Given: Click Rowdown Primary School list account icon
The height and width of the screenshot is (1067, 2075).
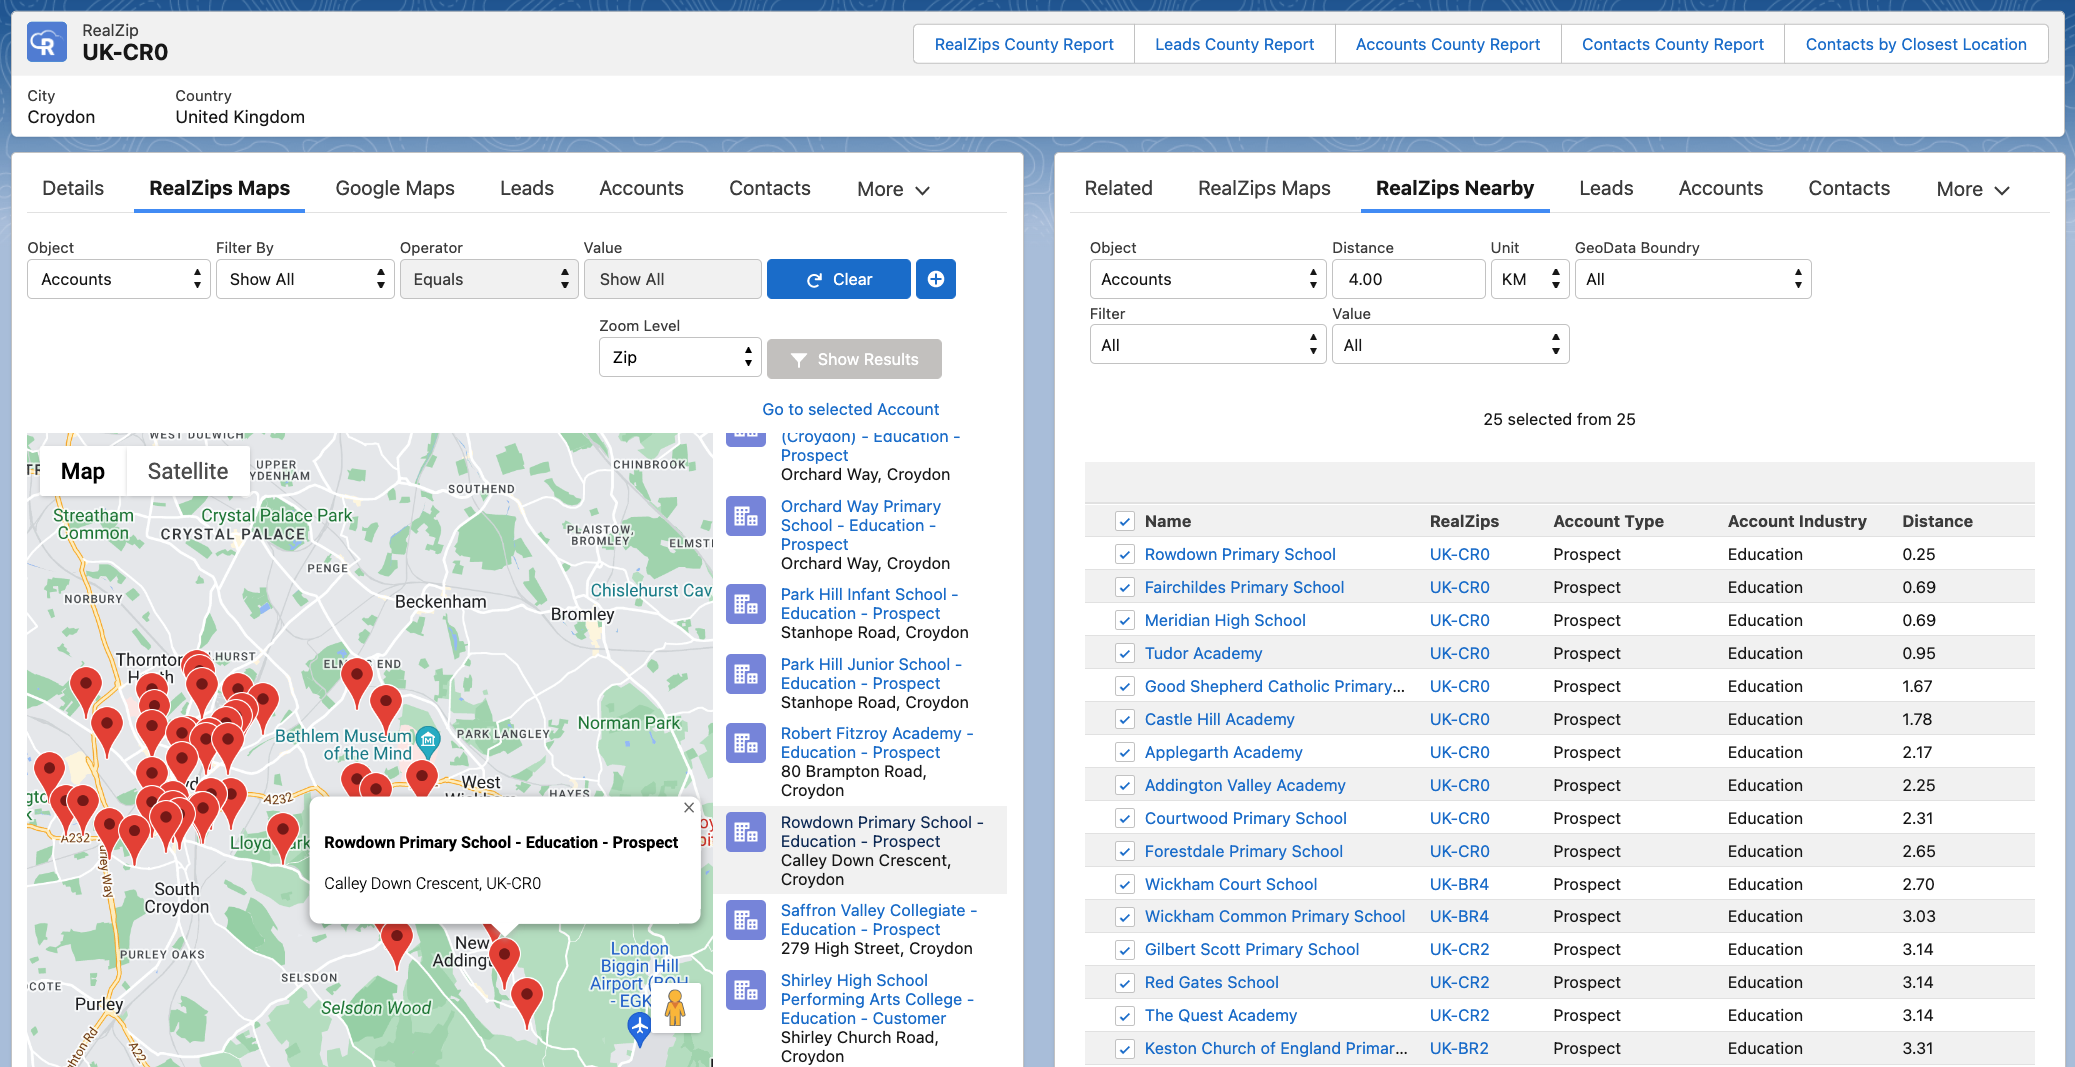Looking at the screenshot, I should 746,833.
